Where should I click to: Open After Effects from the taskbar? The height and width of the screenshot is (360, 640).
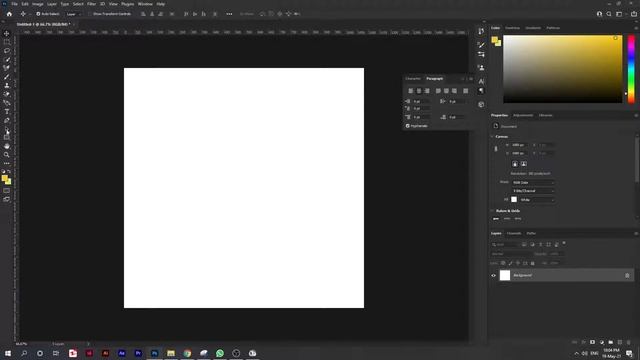pyautogui.click(x=122, y=353)
